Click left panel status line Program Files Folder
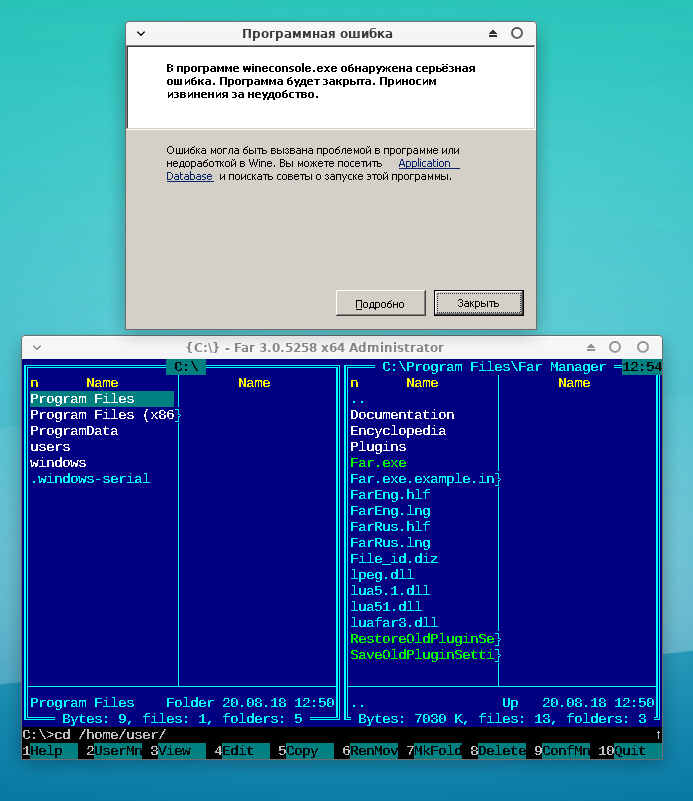Image resolution: width=693 pixels, height=801 pixels. click(x=182, y=703)
